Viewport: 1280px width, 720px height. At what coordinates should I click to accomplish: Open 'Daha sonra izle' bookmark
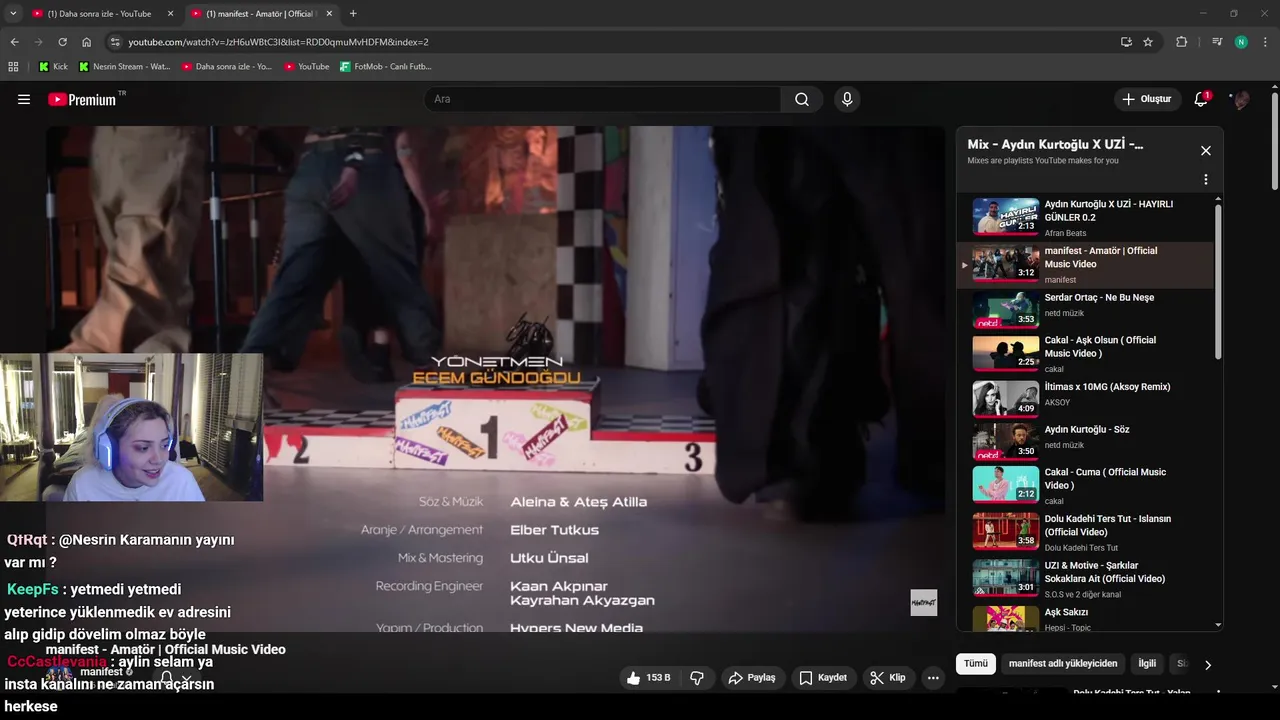point(227,66)
